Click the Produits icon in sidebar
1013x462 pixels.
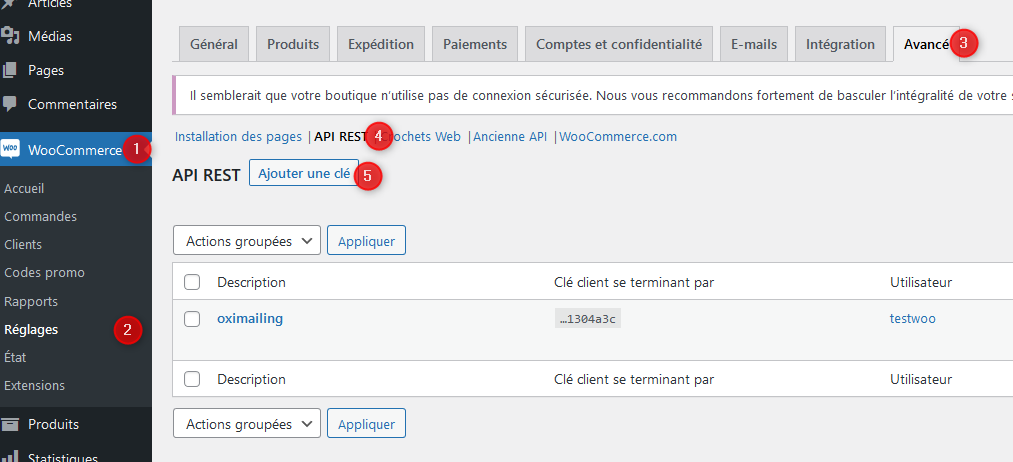[x=11, y=424]
